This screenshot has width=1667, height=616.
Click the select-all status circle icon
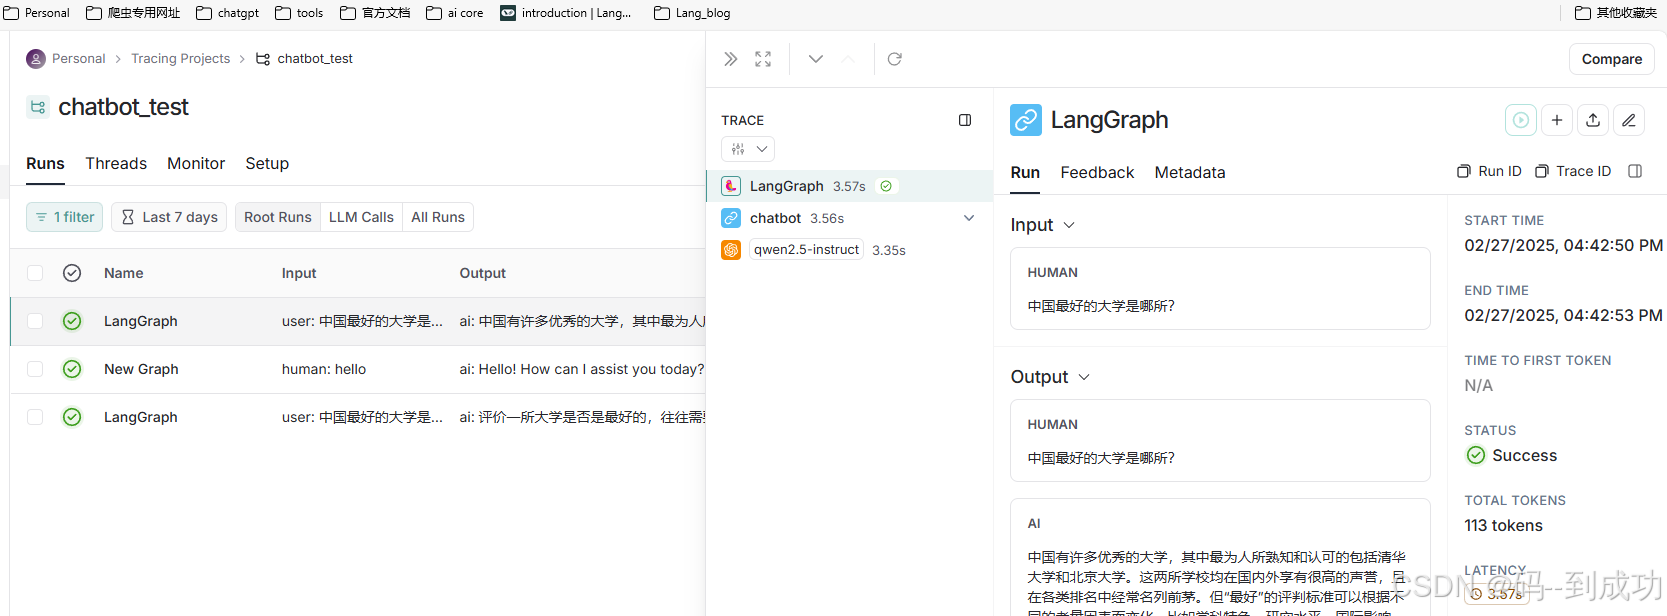72,273
